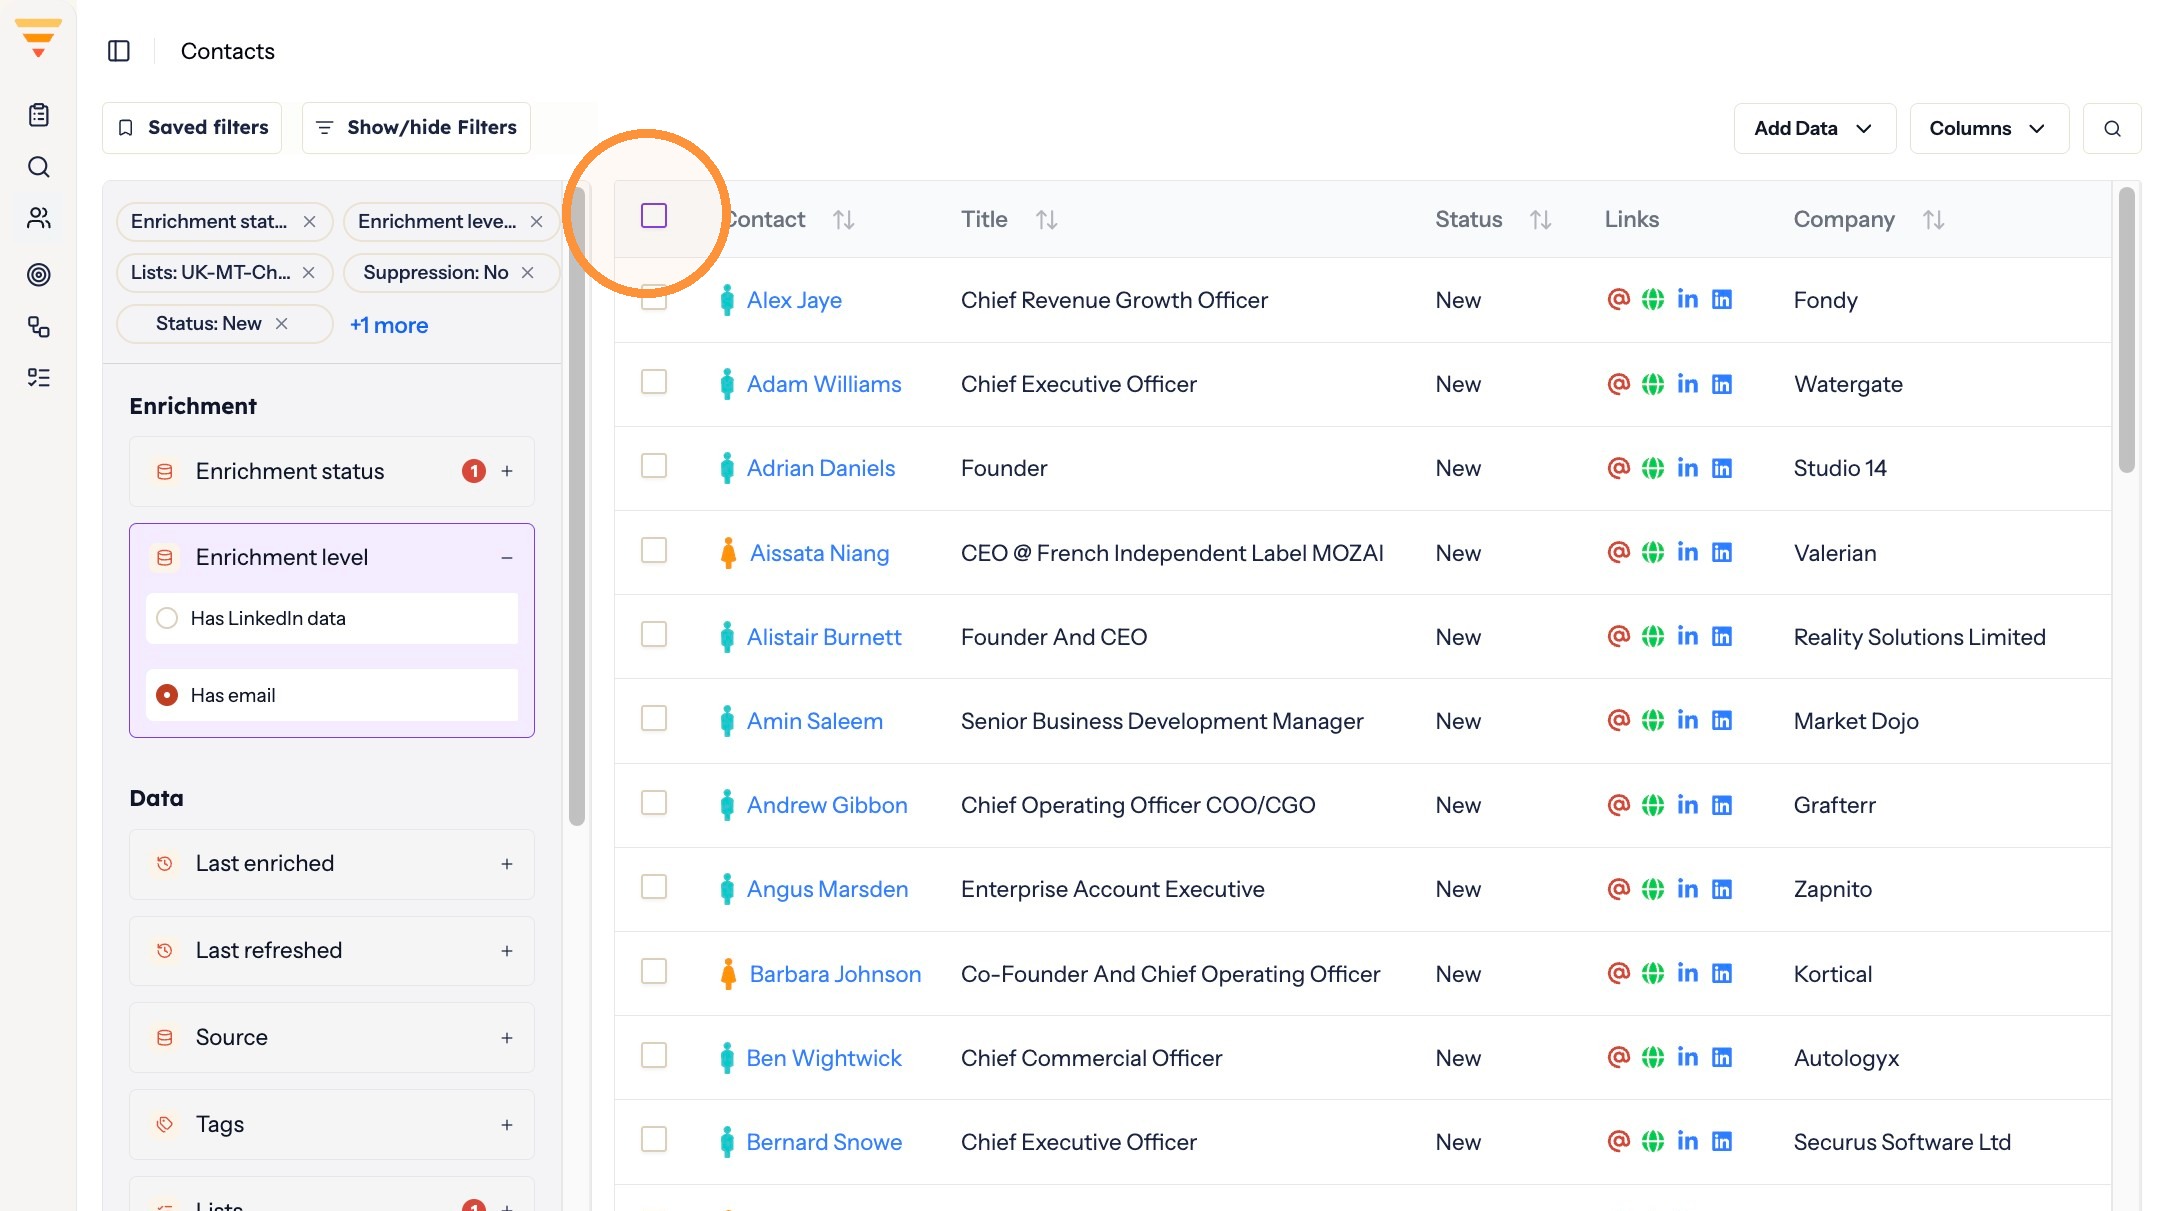Open the Columns dropdown
The image size is (2168, 1211).
pyautogui.click(x=1988, y=128)
